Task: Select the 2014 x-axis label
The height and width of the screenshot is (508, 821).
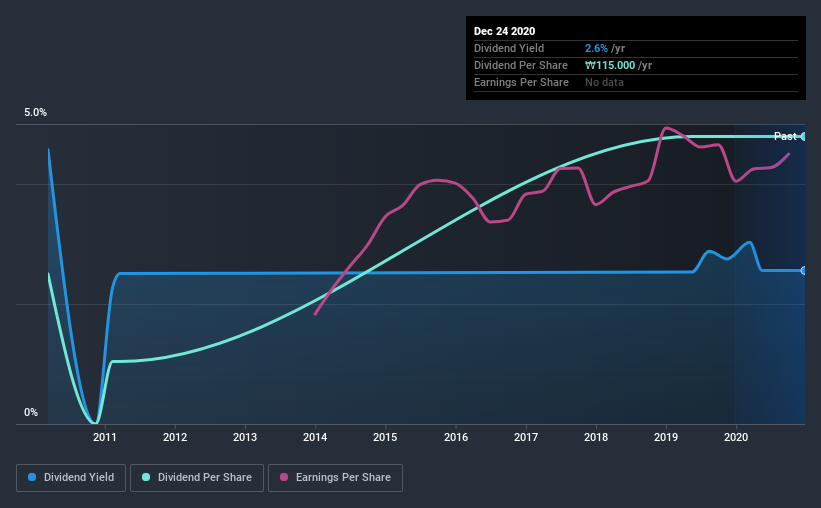Action: 315,437
